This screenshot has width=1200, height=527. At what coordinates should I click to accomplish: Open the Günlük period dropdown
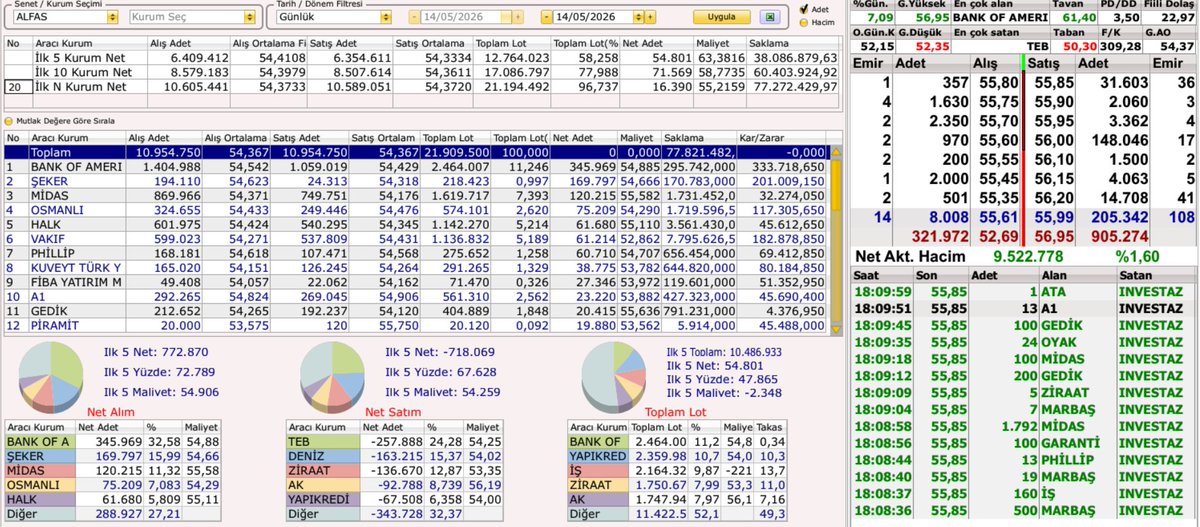tap(385, 17)
